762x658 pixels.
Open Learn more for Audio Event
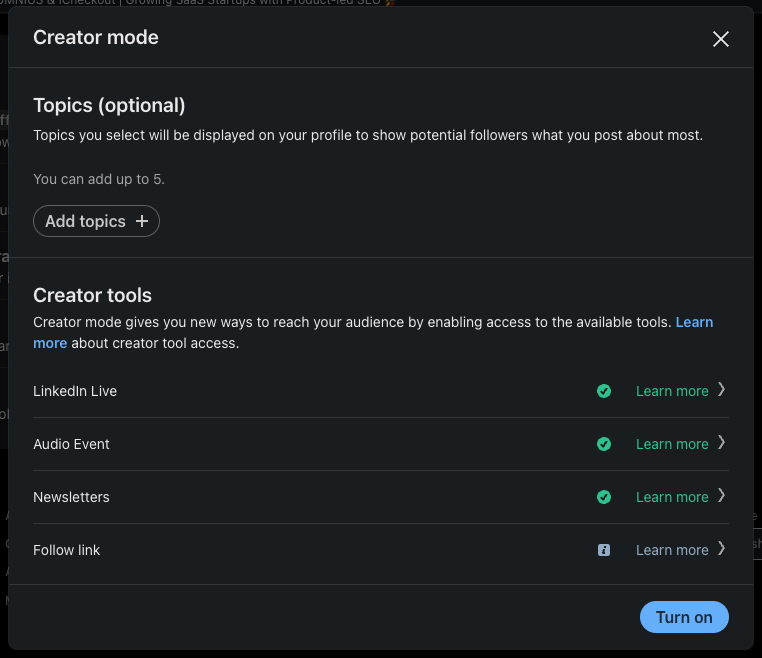point(672,444)
